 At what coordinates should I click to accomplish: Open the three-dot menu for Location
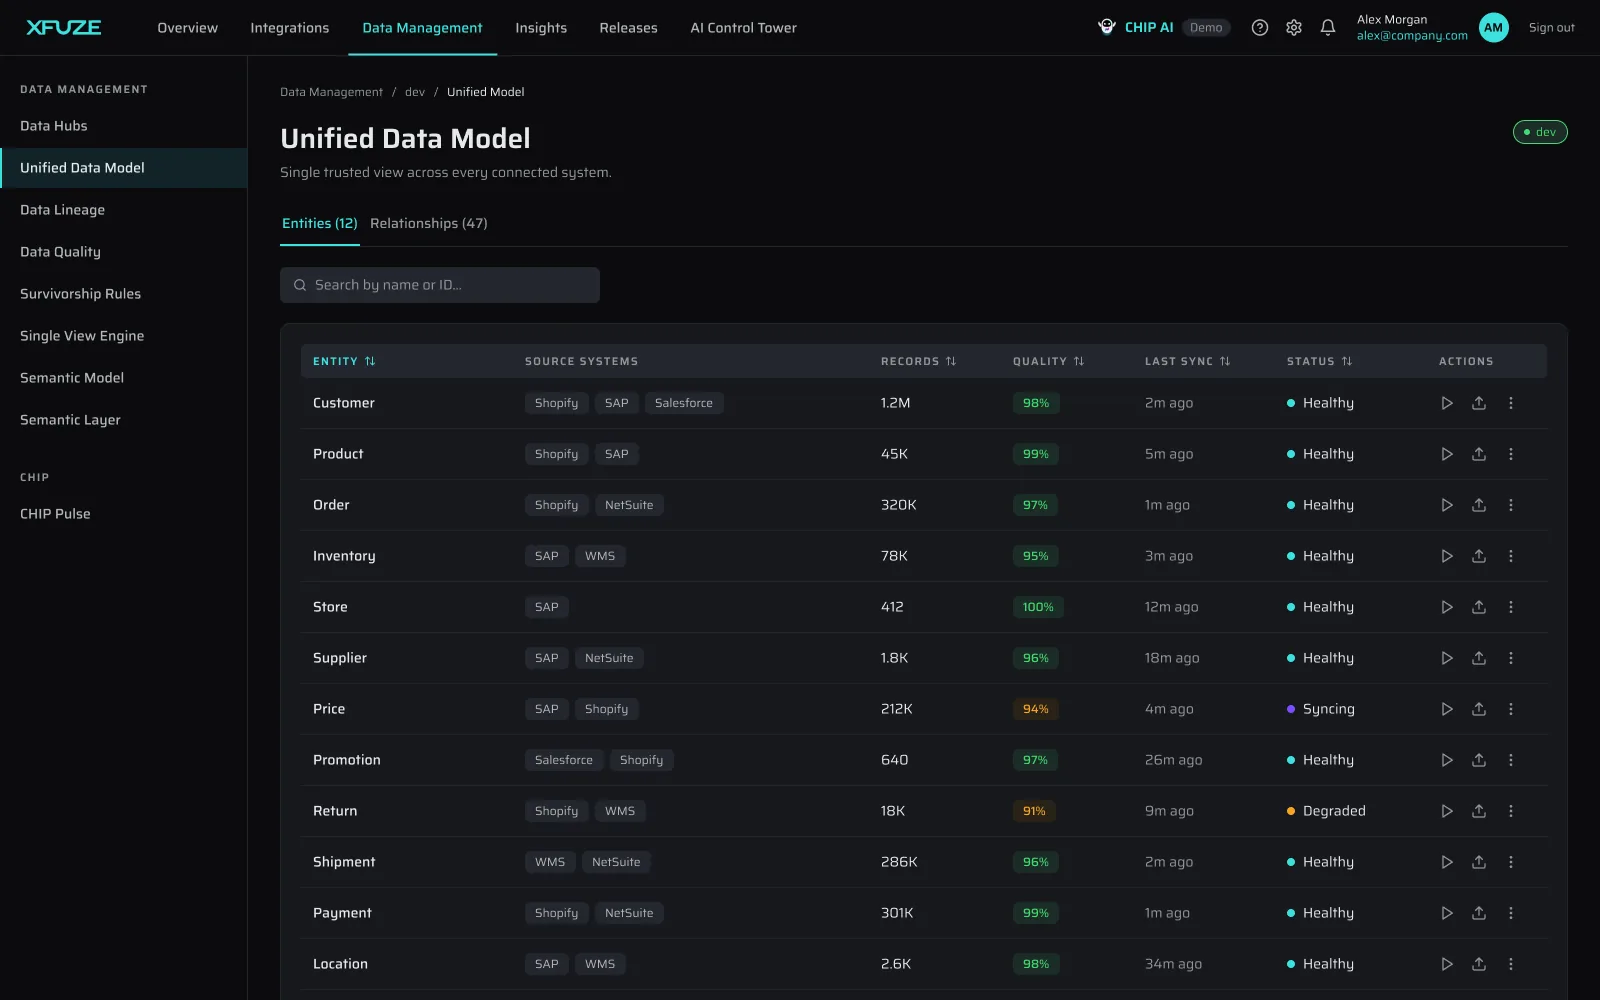pos(1511,964)
